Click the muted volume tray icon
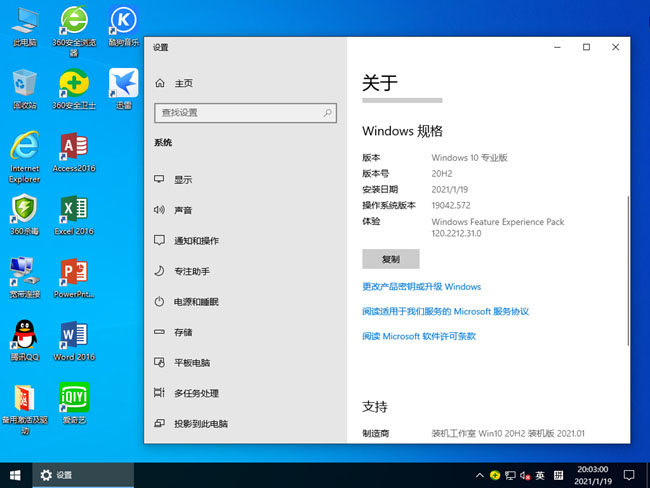This screenshot has width=650, height=488. (525, 476)
